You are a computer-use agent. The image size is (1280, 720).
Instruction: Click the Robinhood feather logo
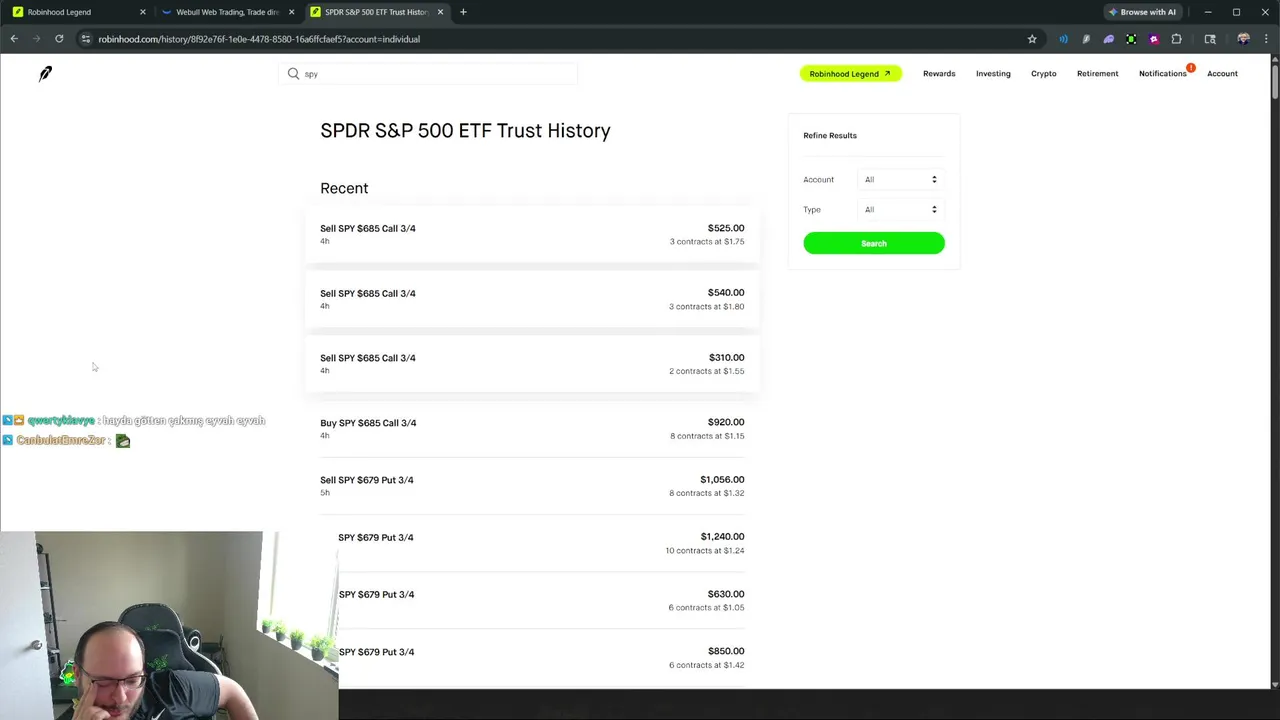tap(45, 74)
